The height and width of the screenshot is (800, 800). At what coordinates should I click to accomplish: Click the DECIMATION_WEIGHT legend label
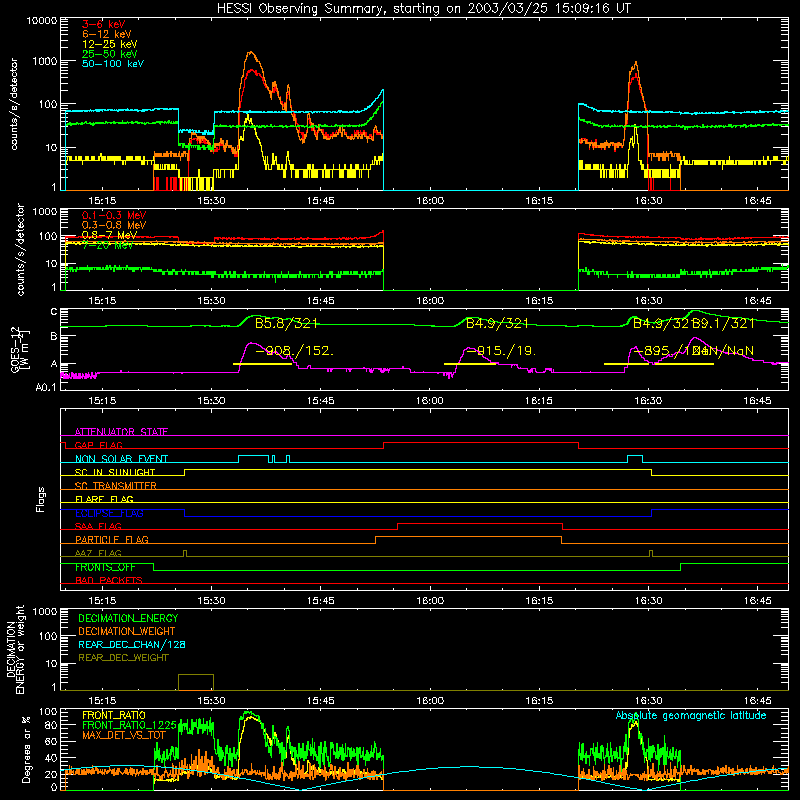[x=127, y=631]
